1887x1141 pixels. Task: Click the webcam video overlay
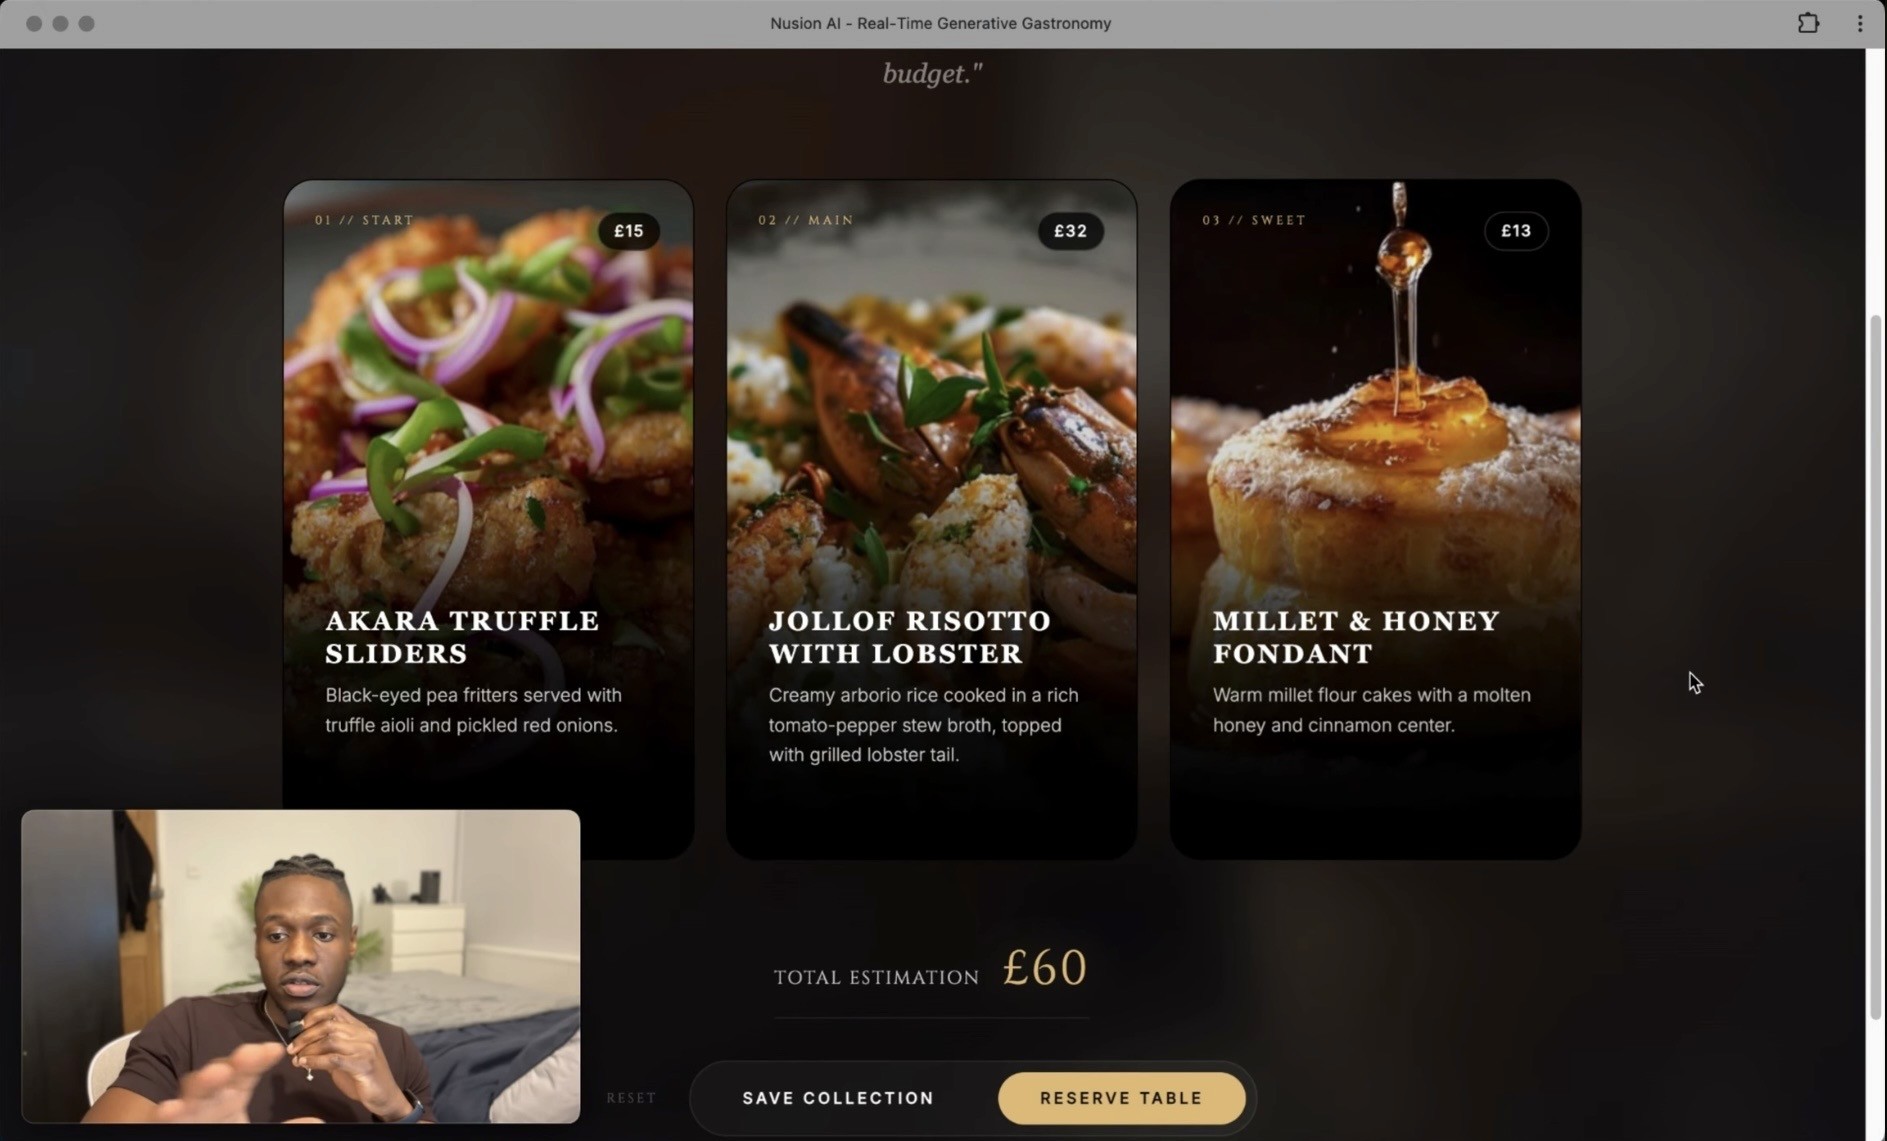tap(301, 966)
